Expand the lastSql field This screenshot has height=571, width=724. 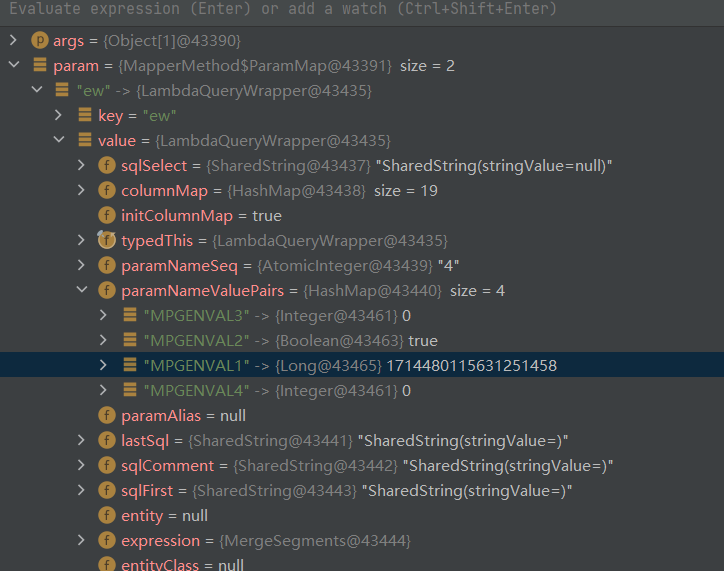point(81,440)
